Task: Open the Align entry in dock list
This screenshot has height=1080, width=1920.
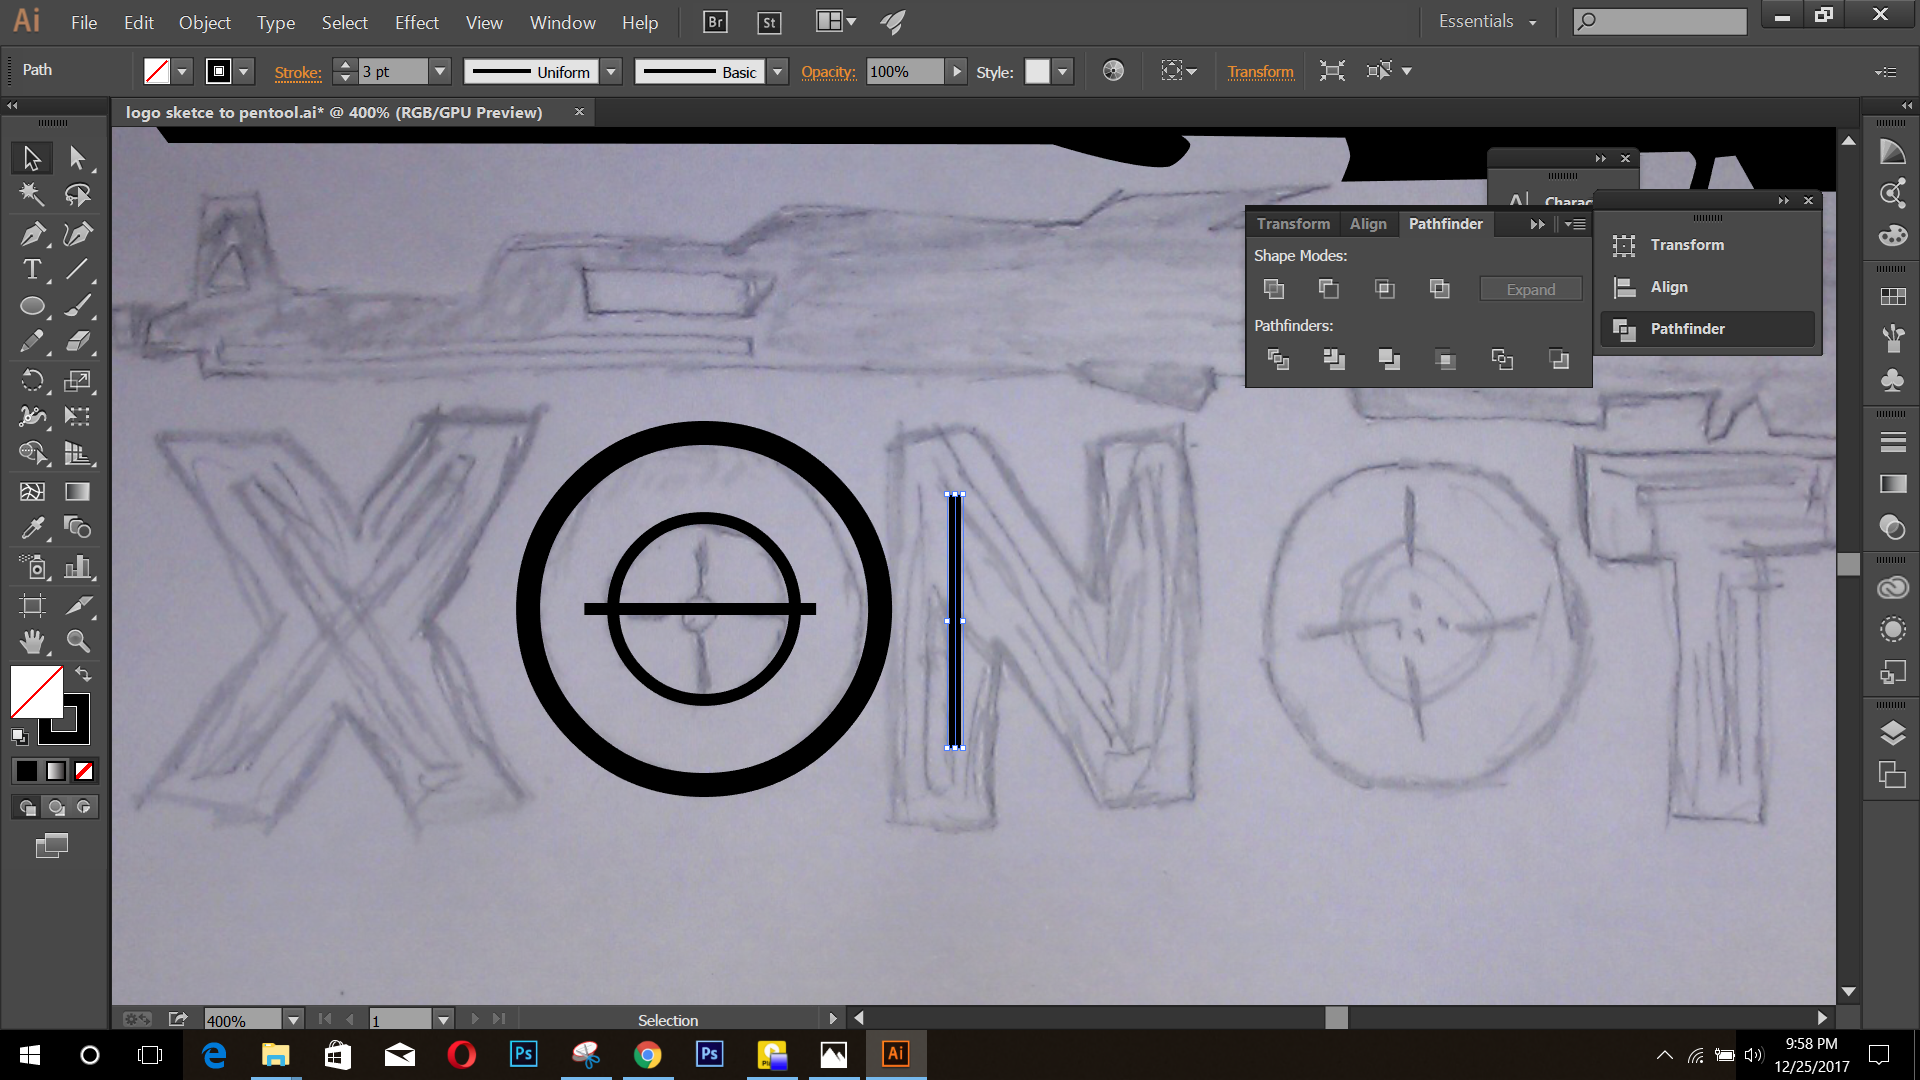Action: tap(1708, 287)
